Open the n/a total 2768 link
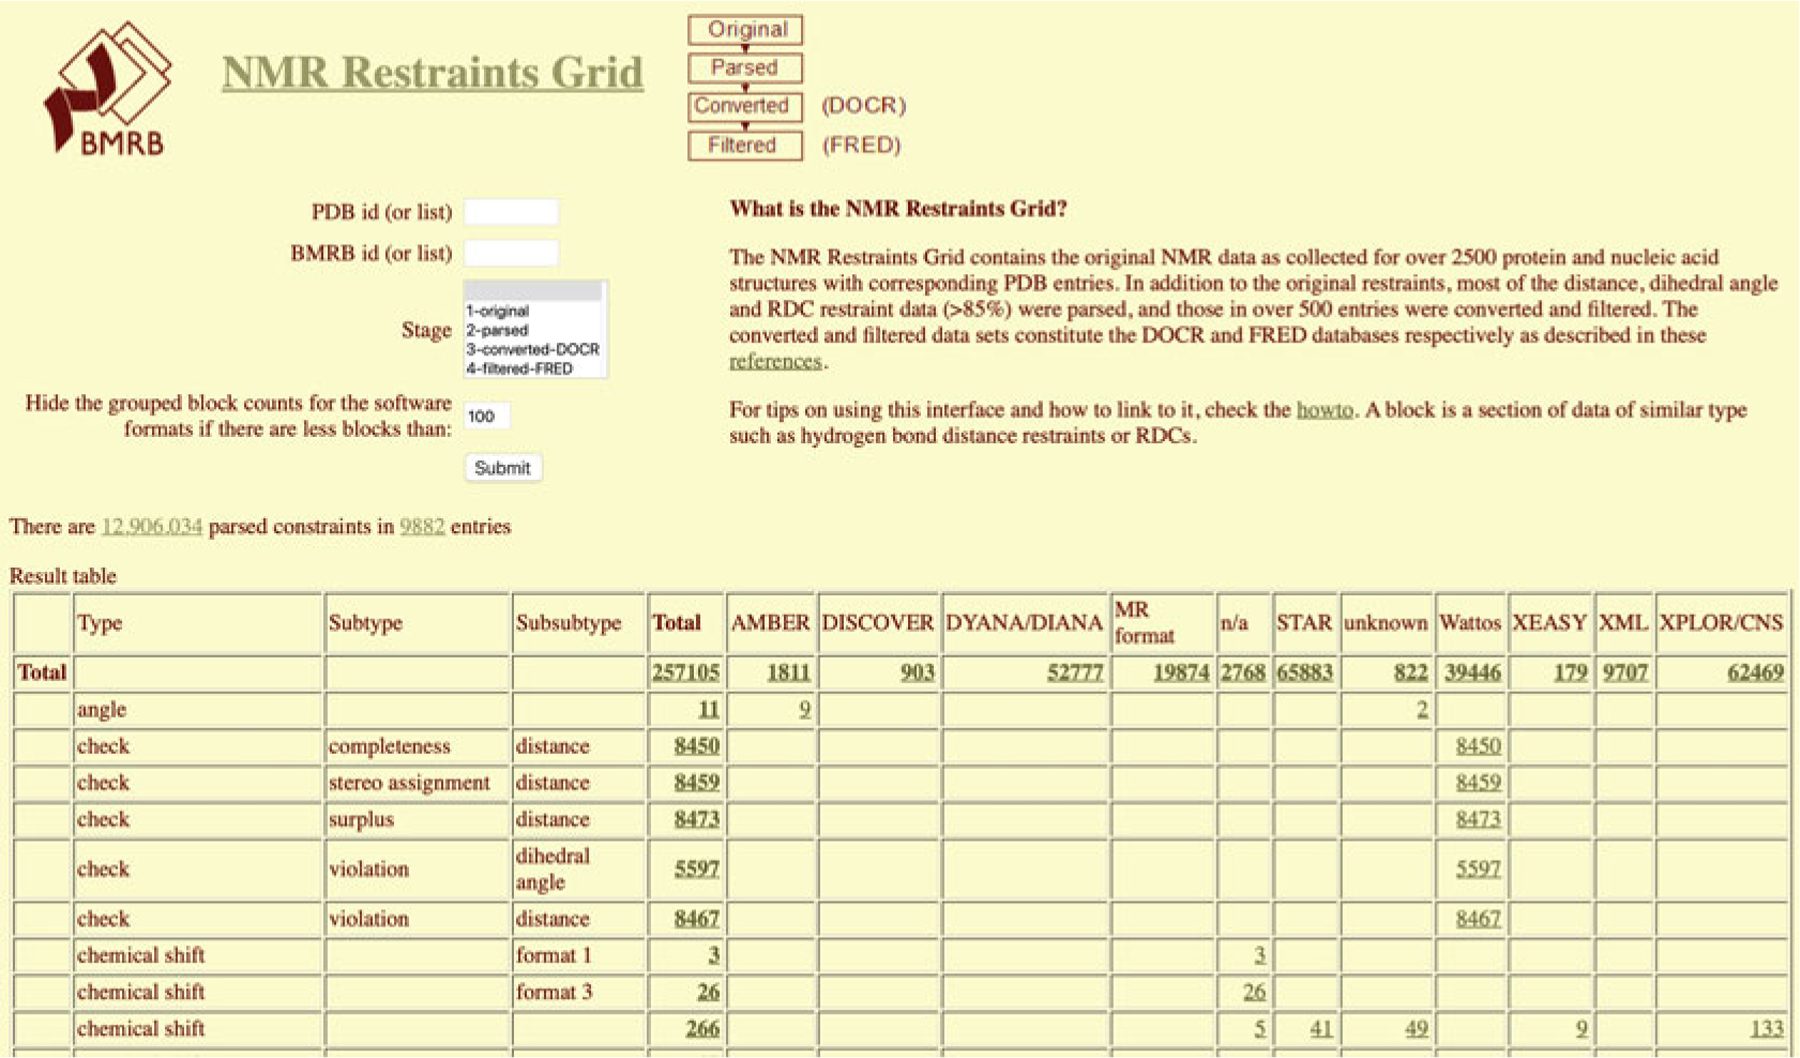The image size is (1800, 1058). [x=1243, y=672]
